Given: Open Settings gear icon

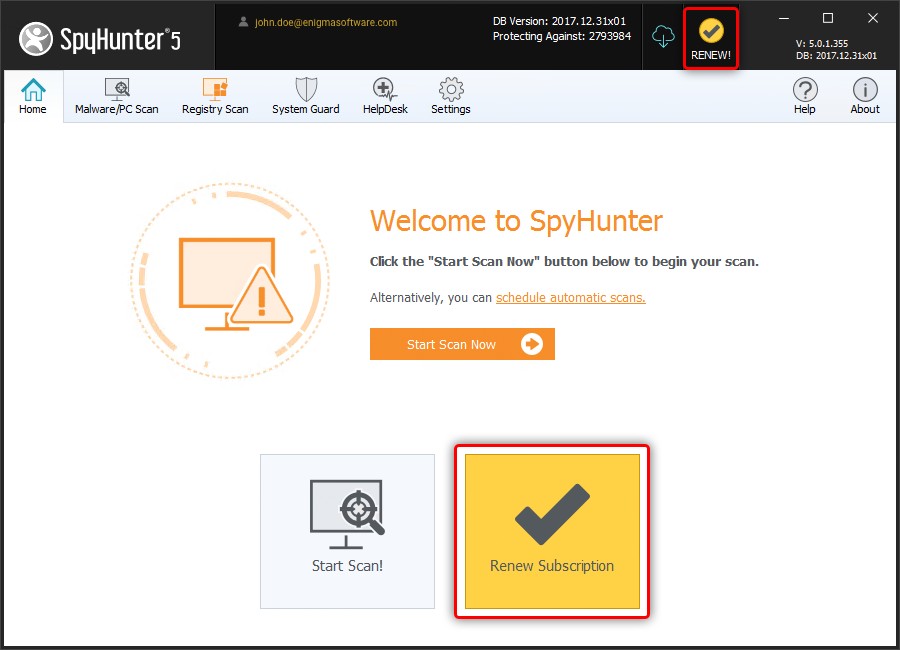Looking at the screenshot, I should click(x=451, y=96).
